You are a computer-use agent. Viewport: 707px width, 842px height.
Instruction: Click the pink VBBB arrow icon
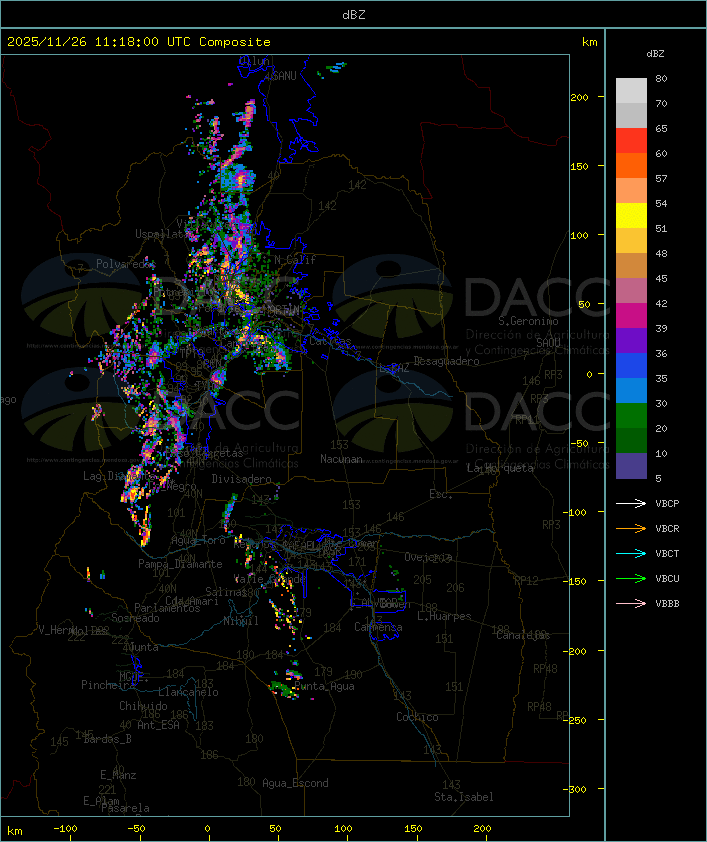click(x=631, y=604)
